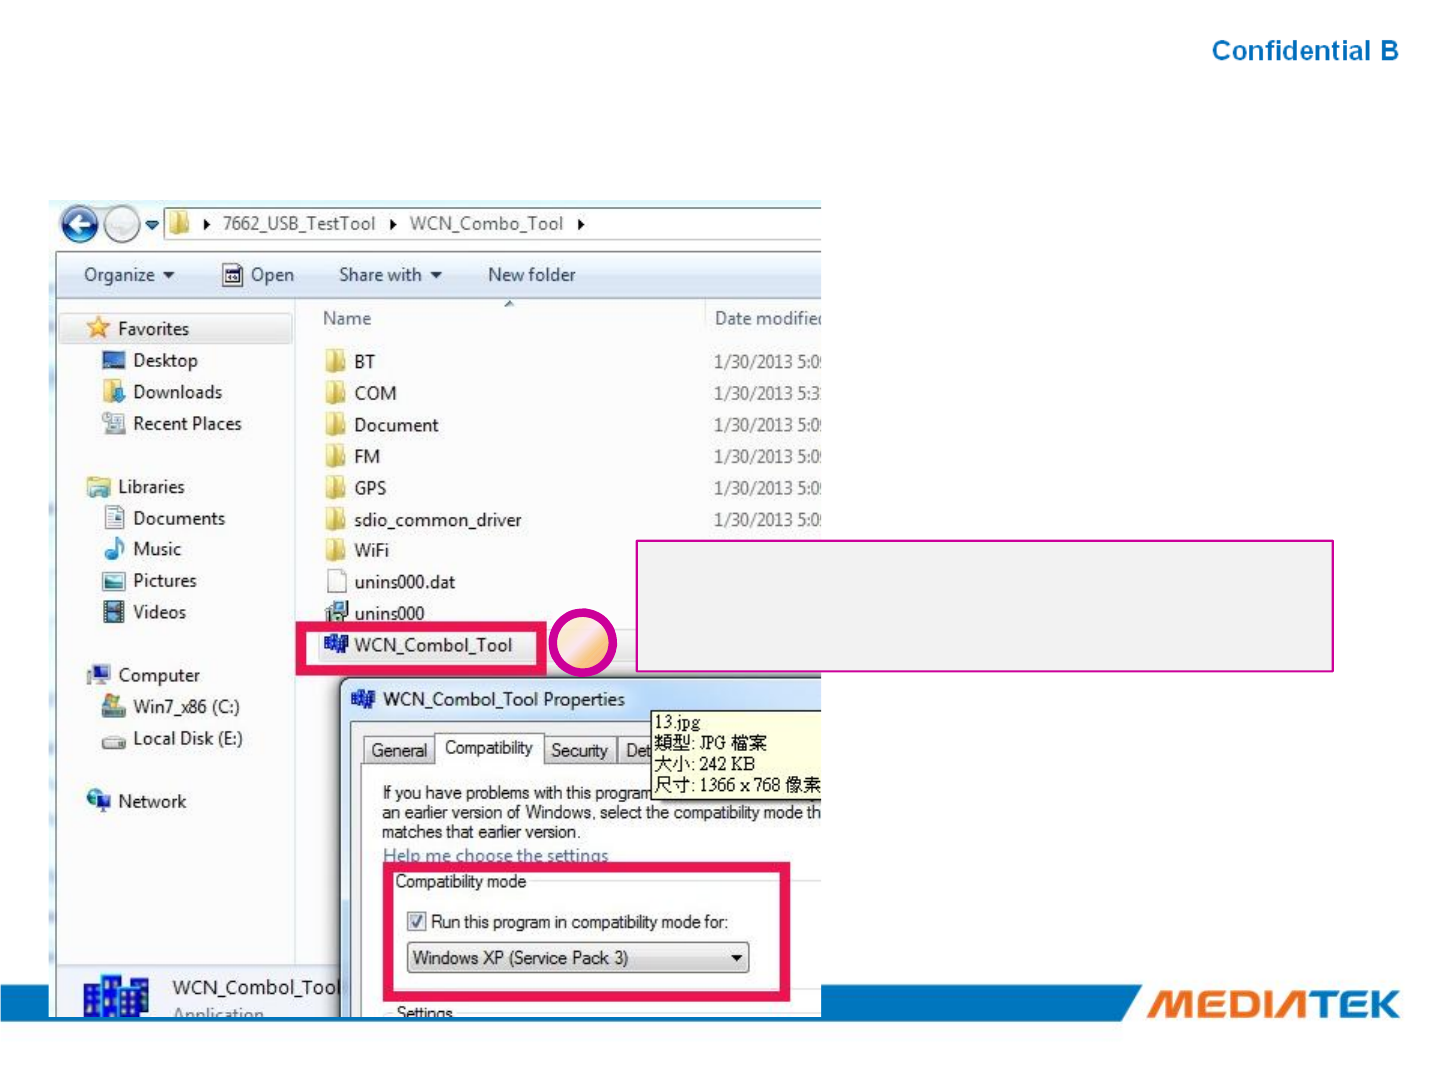Screen dimensions: 1441x1081
Task: Select the Win7_x86 (C:) drive
Action: [x=171, y=707]
